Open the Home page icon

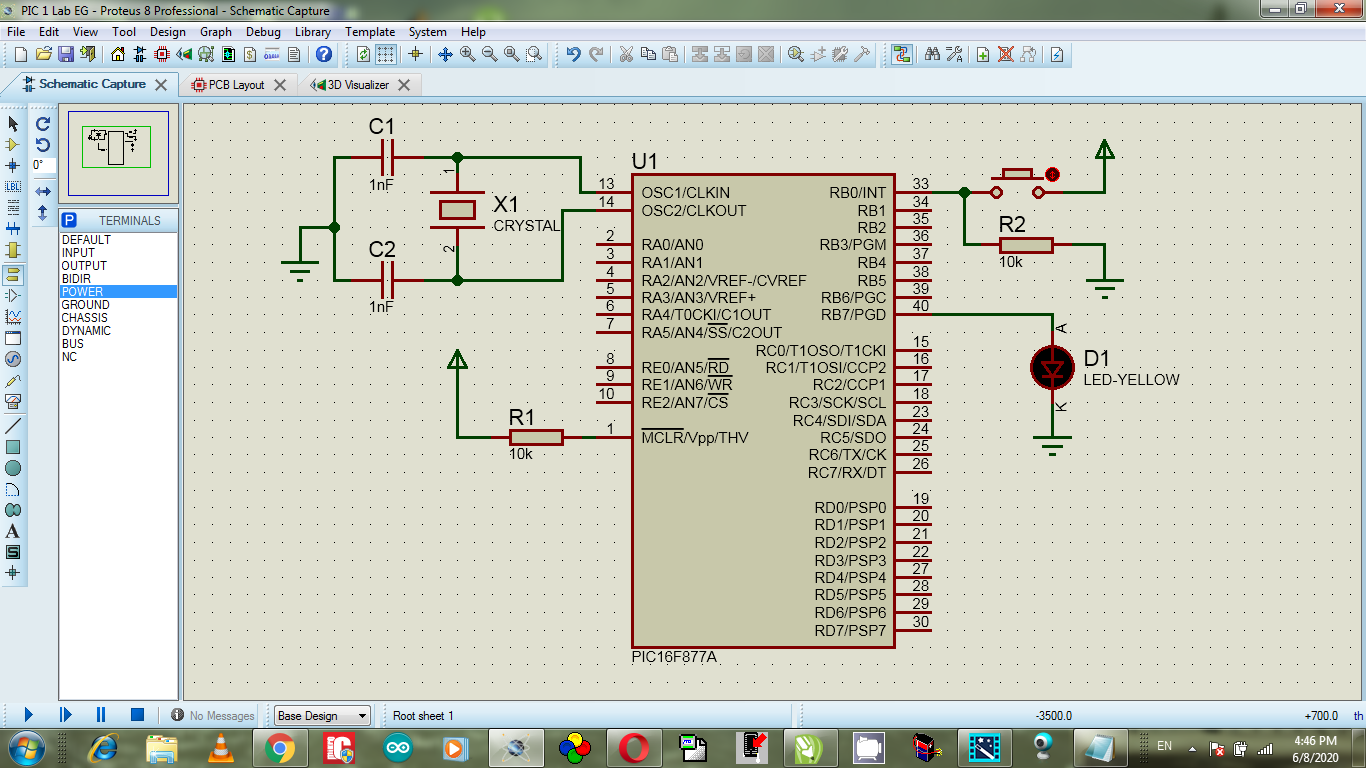(118, 54)
